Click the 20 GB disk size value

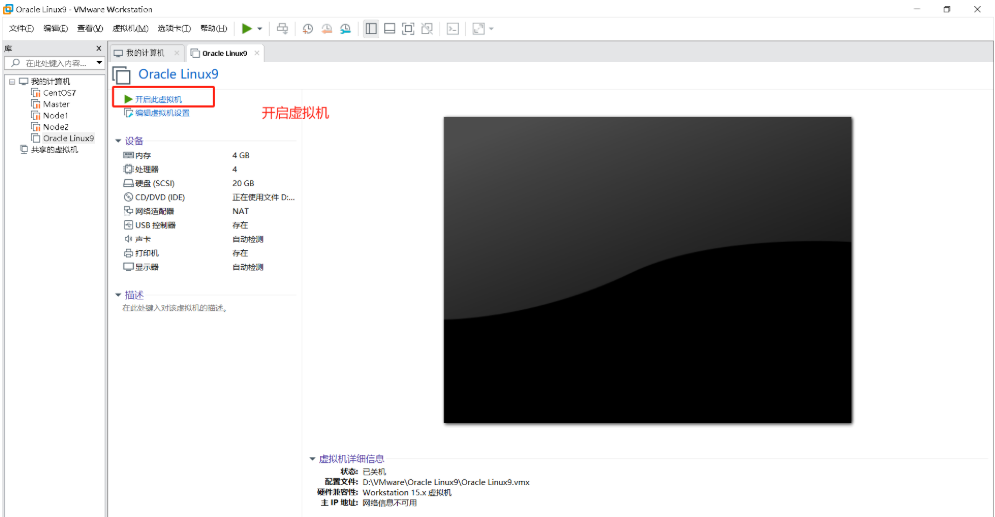(243, 183)
